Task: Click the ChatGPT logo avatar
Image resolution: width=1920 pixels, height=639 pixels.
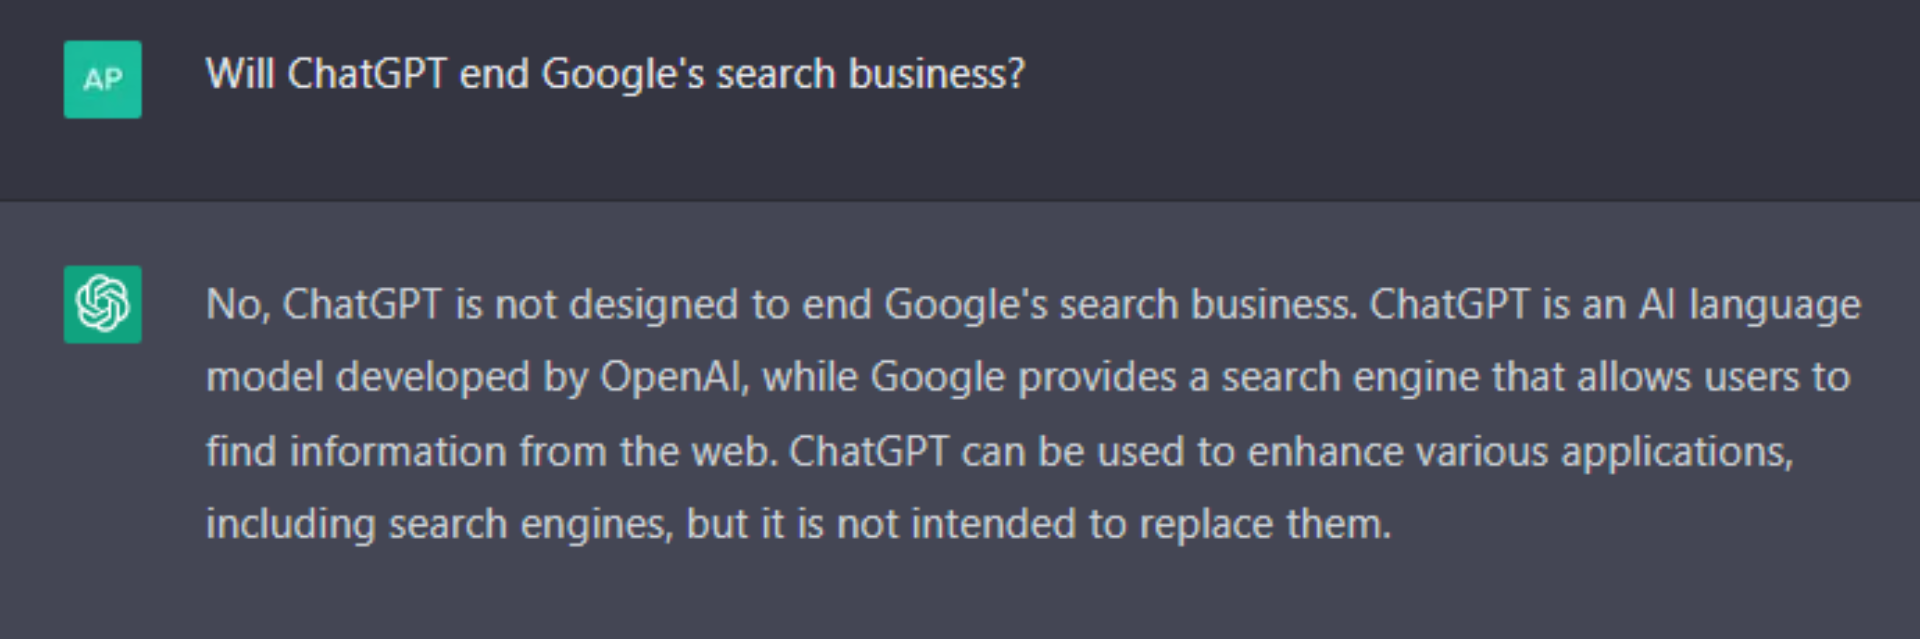Action: 102,304
